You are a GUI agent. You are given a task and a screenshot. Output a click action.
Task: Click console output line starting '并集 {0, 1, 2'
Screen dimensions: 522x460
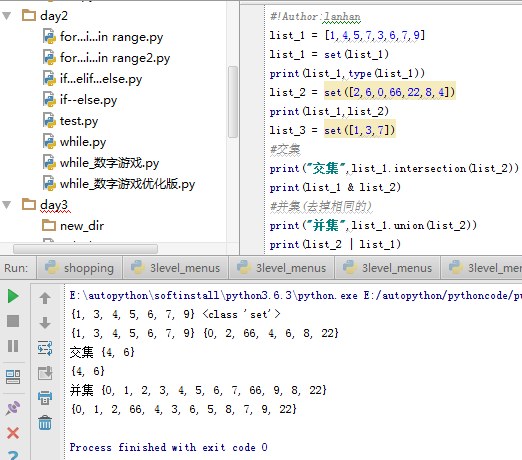coord(198,390)
